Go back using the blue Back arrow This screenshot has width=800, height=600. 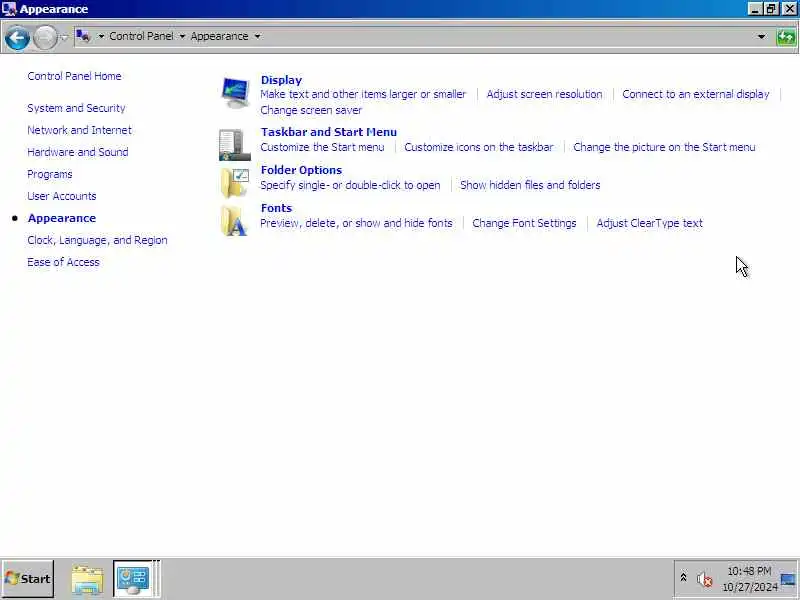tap(17, 38)
